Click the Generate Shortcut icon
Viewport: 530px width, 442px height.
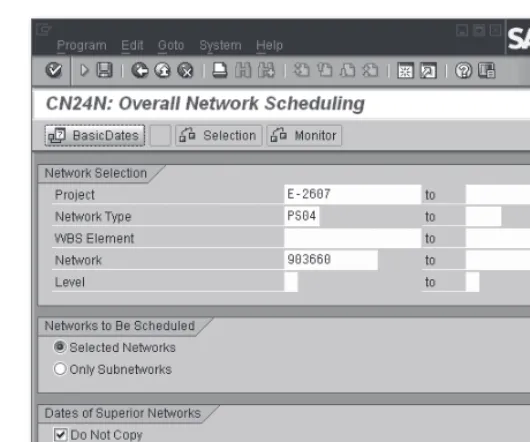[x=428, y=71]
